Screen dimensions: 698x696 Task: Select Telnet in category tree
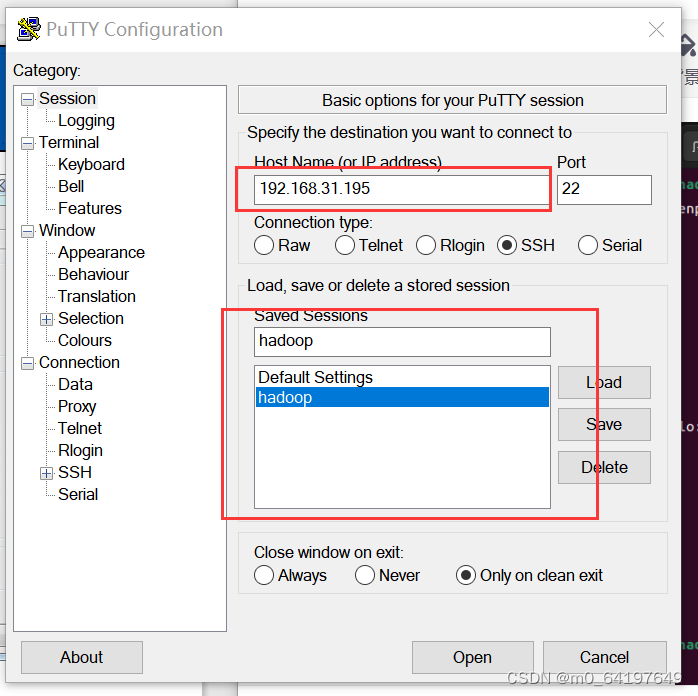pos(80,429)
